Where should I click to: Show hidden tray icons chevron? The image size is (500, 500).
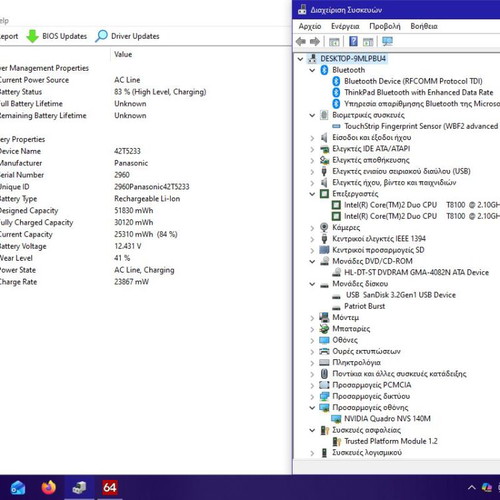click(472, 488)
